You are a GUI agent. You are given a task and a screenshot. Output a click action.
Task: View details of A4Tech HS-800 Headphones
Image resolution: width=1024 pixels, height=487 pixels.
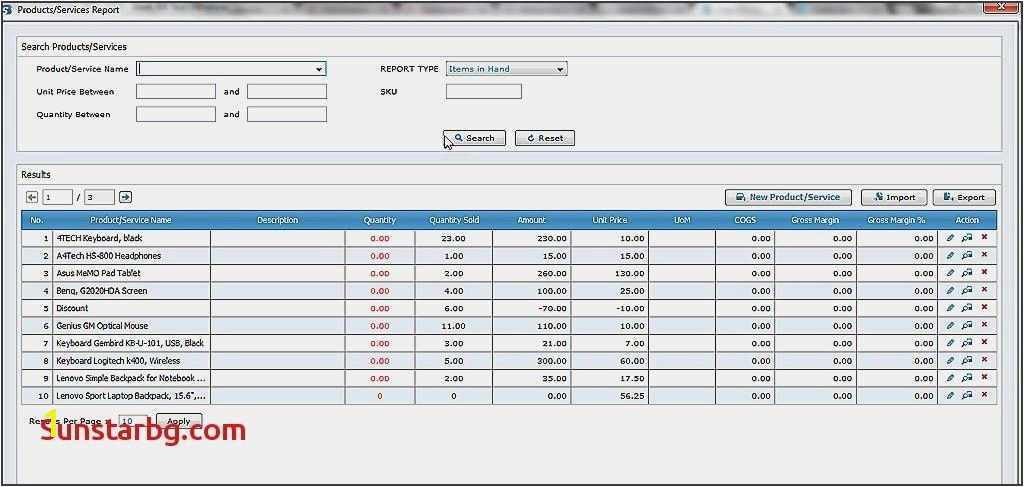tap(967, 255)
